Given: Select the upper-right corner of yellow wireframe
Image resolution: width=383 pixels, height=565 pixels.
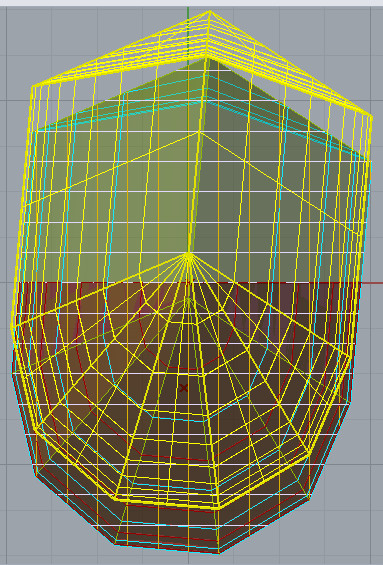Looking at the screenshot, I should [x=371, y=116].
